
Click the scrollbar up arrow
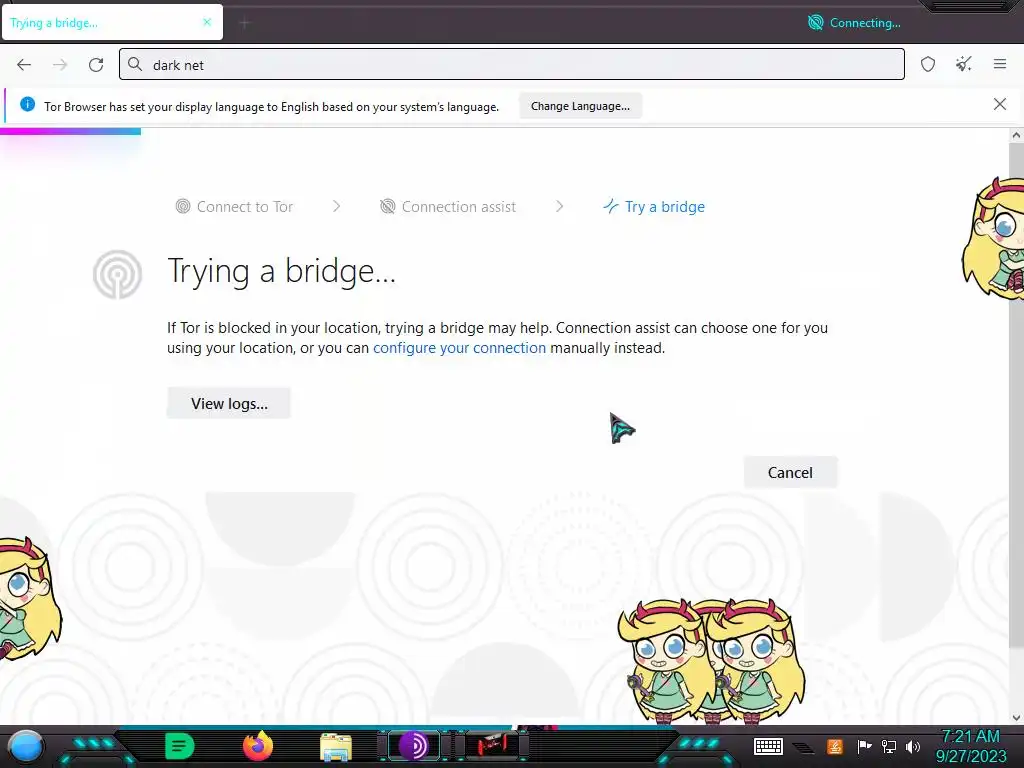click(1016, 136)
